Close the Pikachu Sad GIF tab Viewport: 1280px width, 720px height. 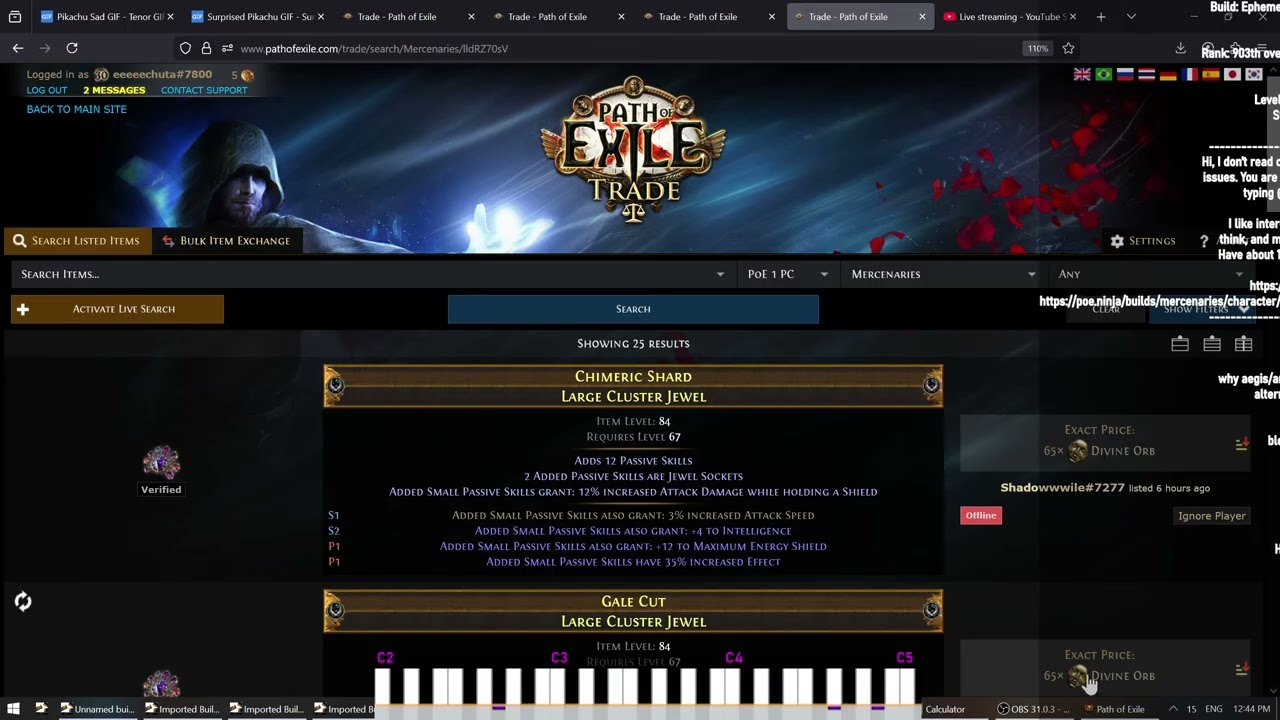(x=170, y=17)
